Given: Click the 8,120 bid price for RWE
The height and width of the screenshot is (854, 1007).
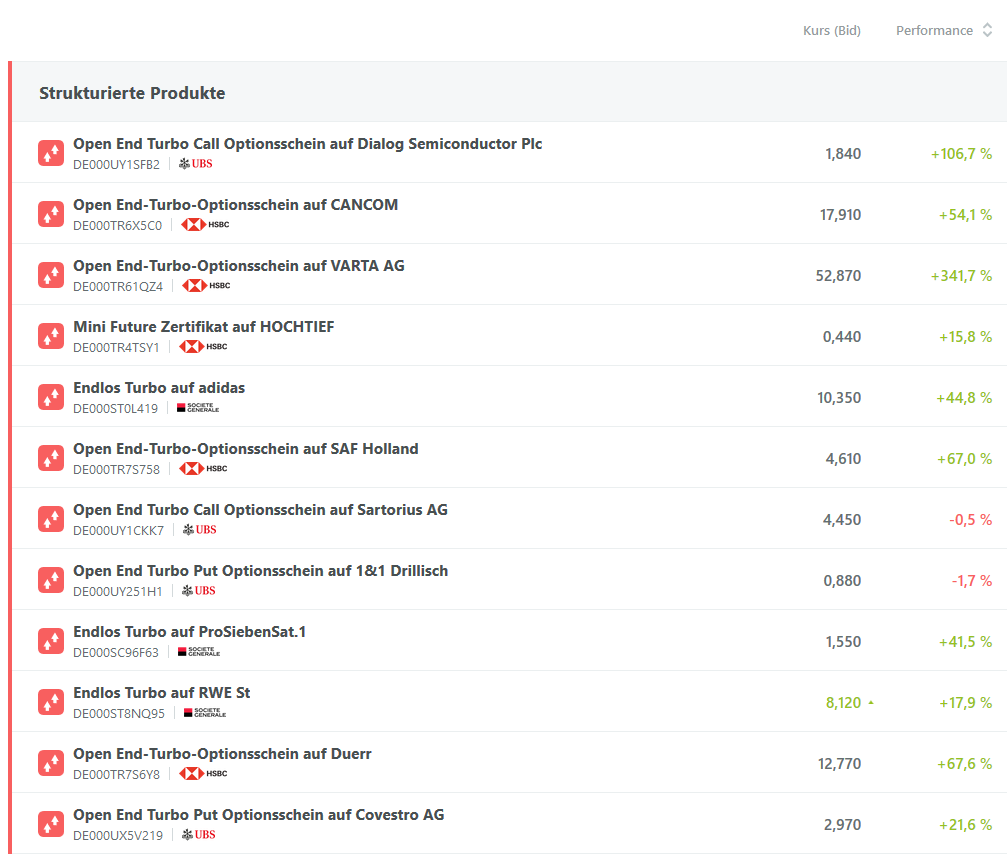Looking at the screenshot, I should tap(843, 703).
